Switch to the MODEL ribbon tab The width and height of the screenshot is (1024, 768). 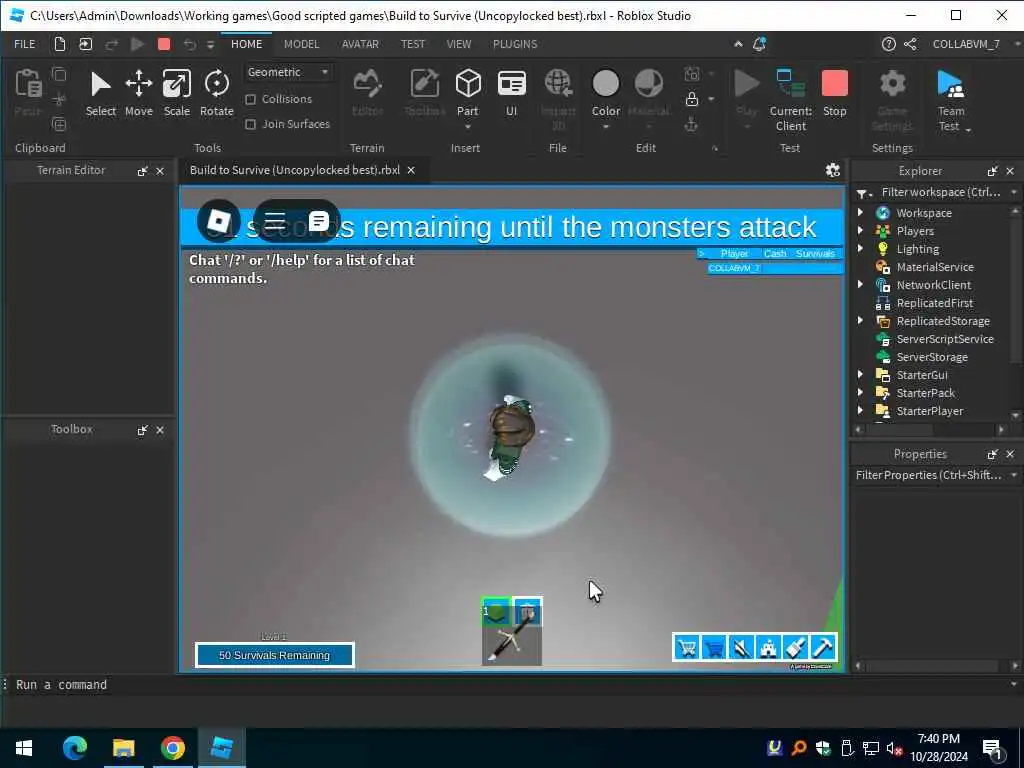click(301, 44)
